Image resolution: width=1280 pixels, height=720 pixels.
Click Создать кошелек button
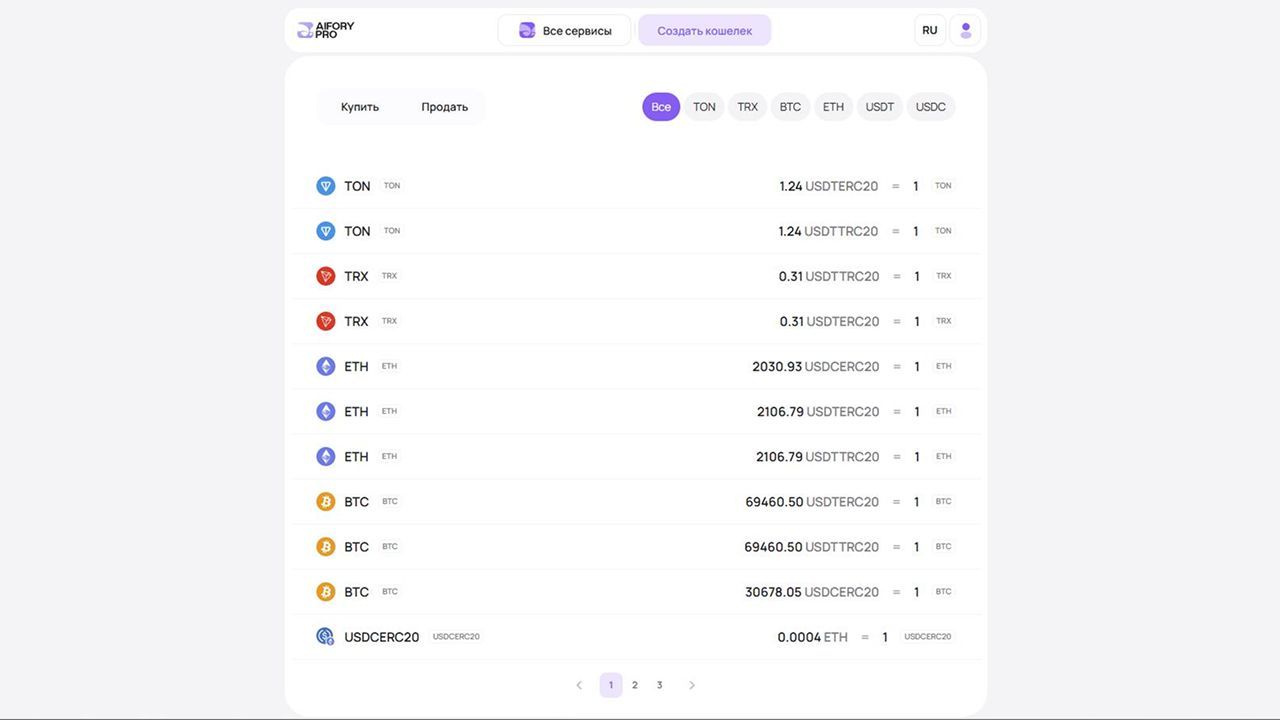704,30
